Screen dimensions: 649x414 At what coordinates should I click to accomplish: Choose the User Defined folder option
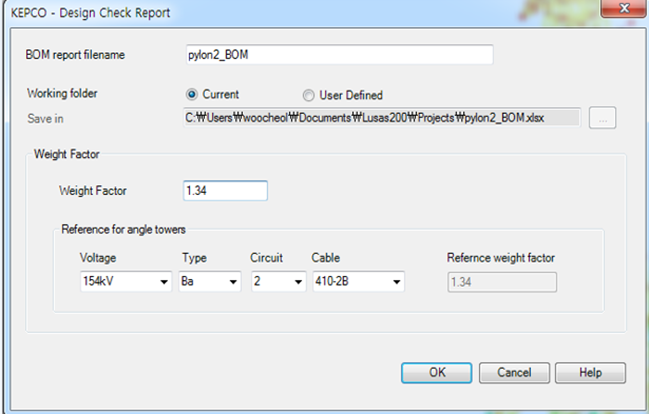coord(309,95)
